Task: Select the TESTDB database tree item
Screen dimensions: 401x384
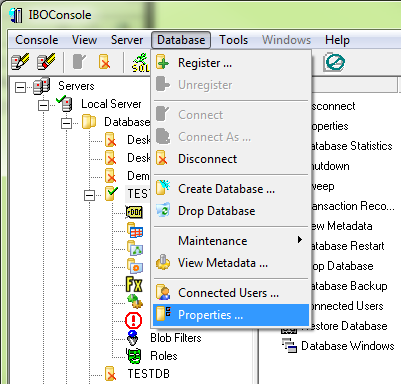Action: 149,374
